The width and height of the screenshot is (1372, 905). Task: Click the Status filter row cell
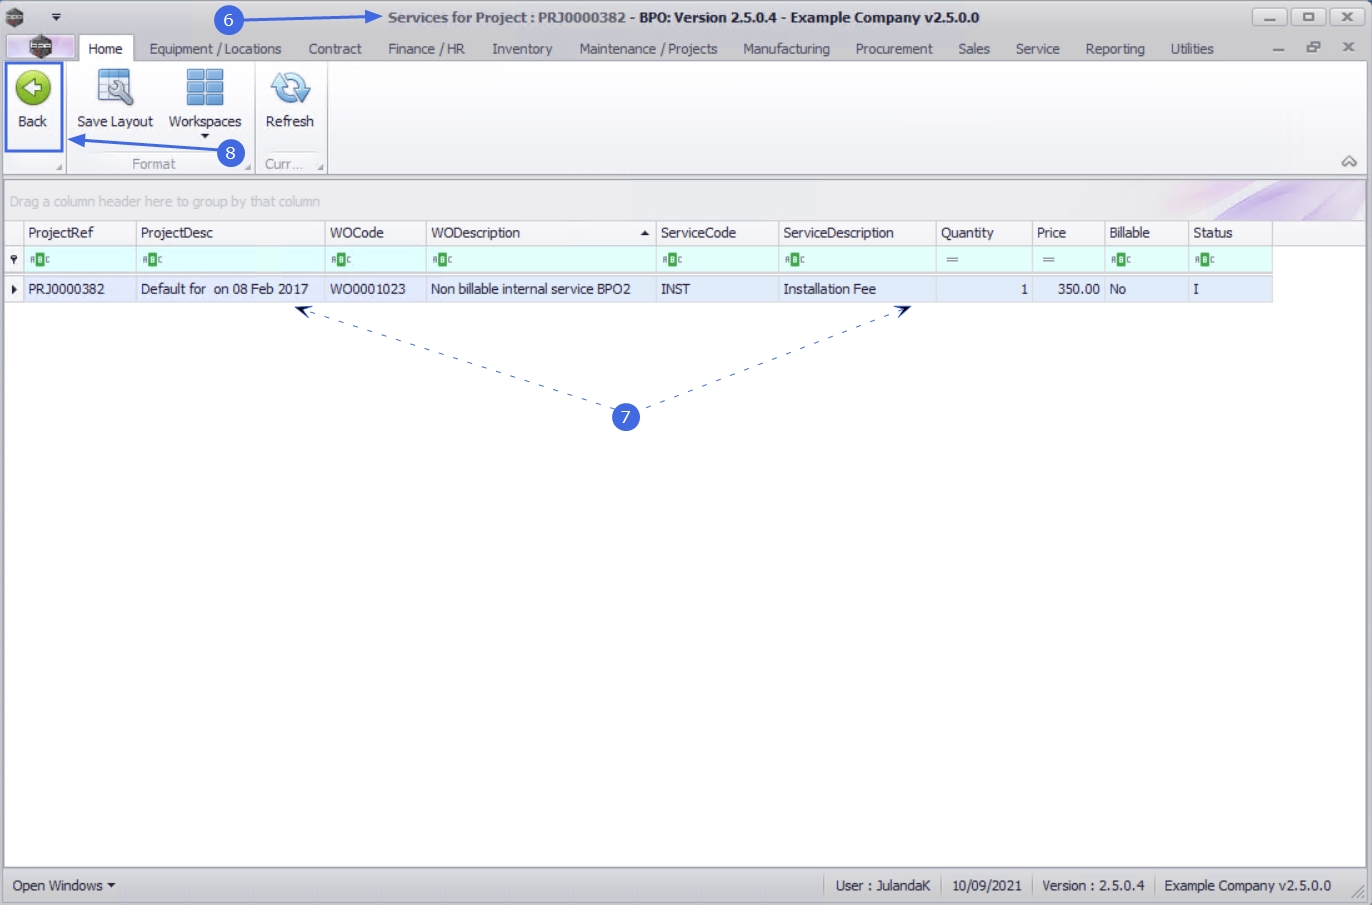(1230, 260)
